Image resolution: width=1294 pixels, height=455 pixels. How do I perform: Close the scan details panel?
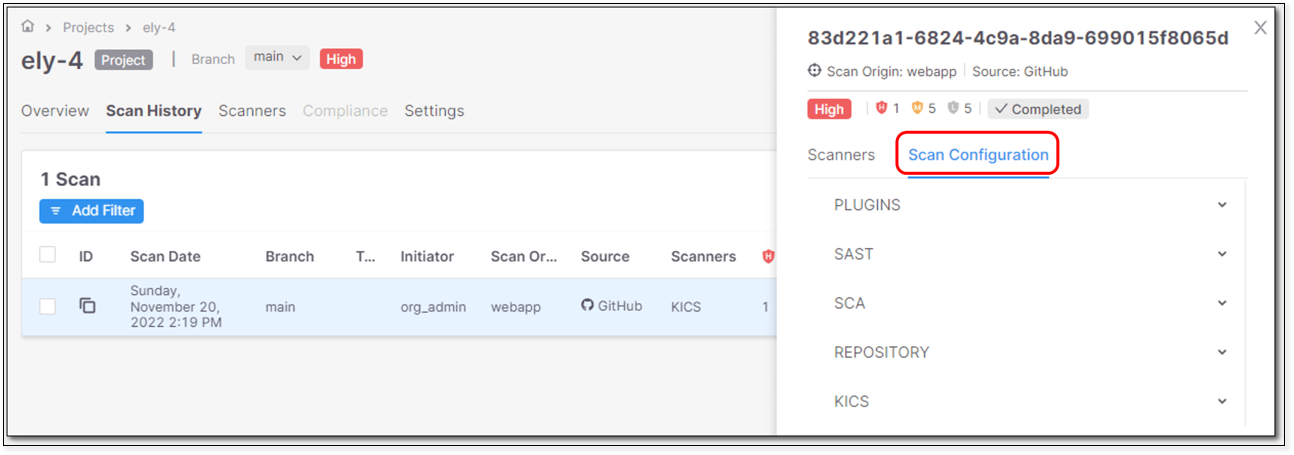click(x=1260, y=28)
